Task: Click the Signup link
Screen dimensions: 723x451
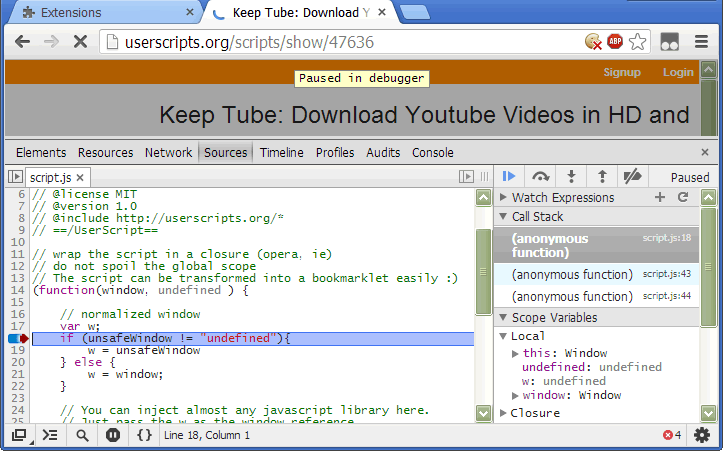Action: coord(622,72)
